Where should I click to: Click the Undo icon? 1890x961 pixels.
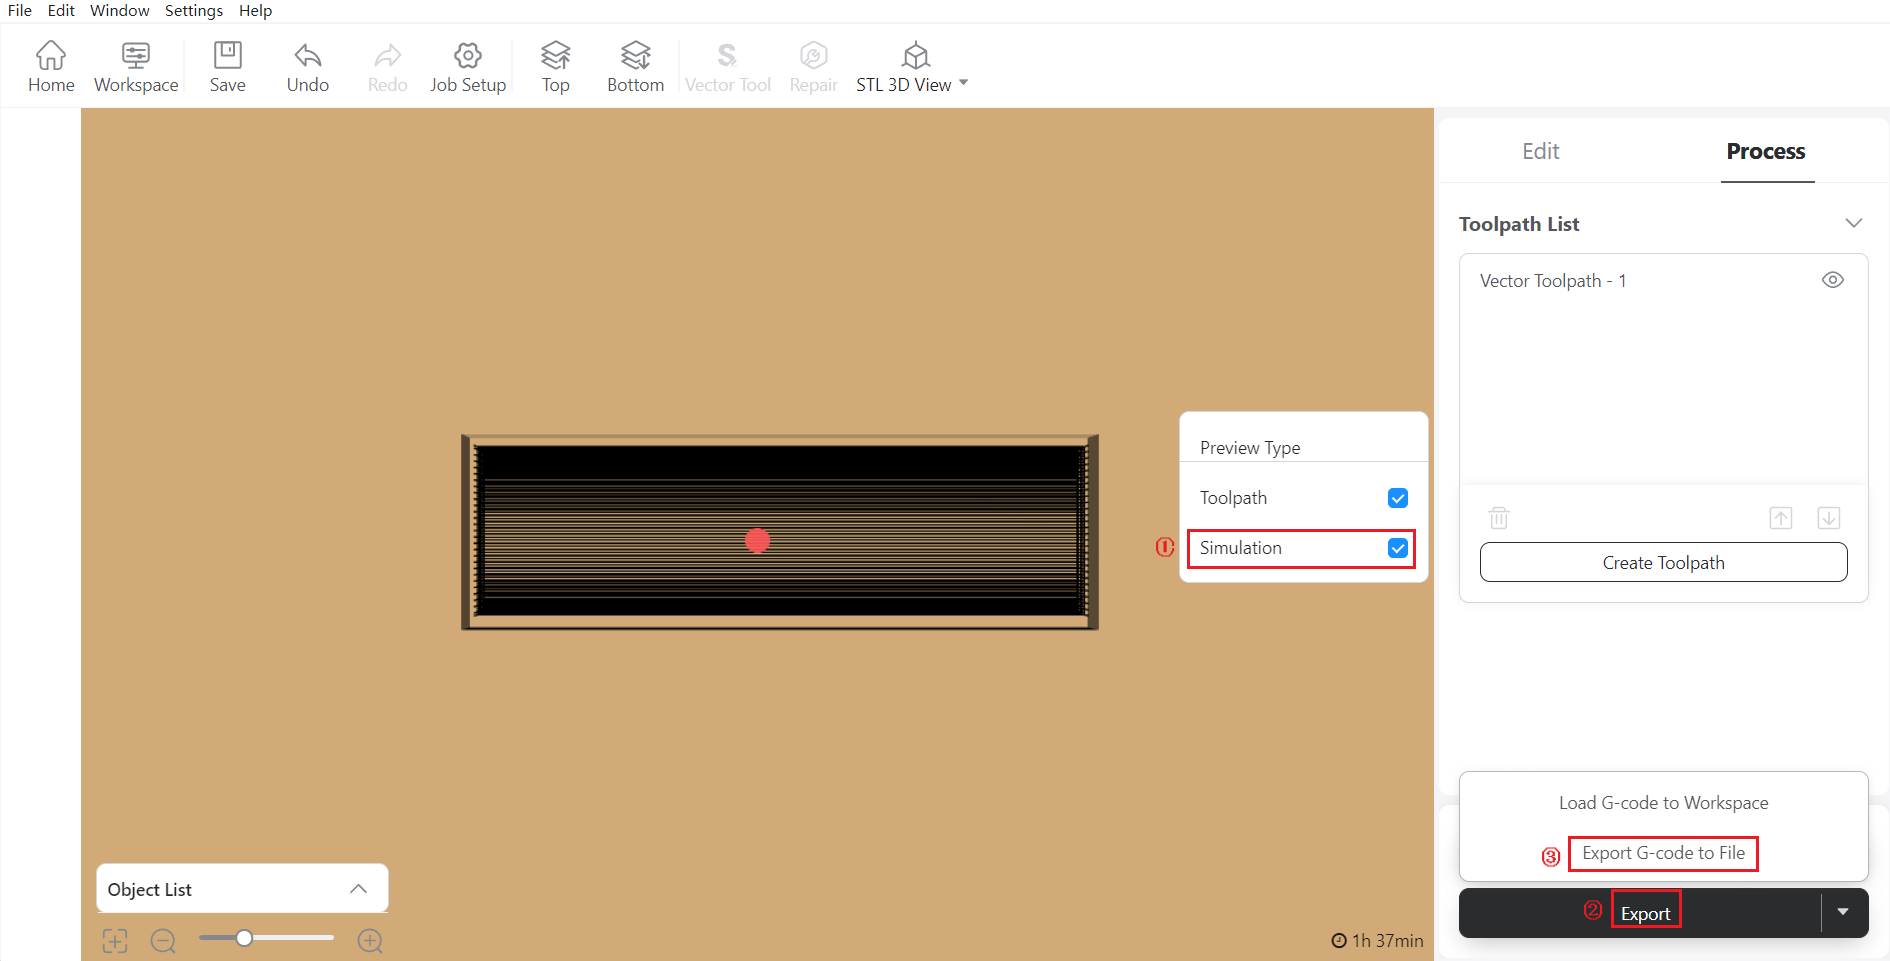coord(307,66)
